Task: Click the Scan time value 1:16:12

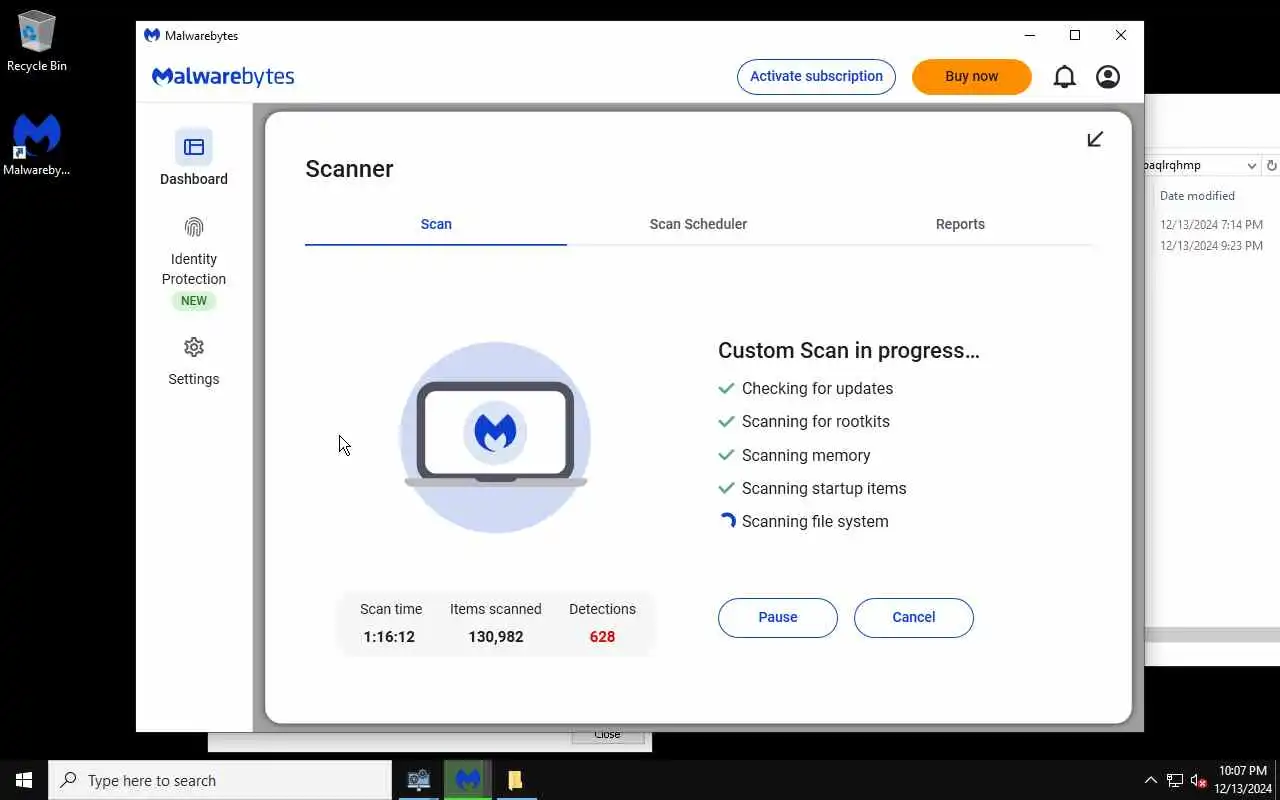Action: (x=389, y=637)
